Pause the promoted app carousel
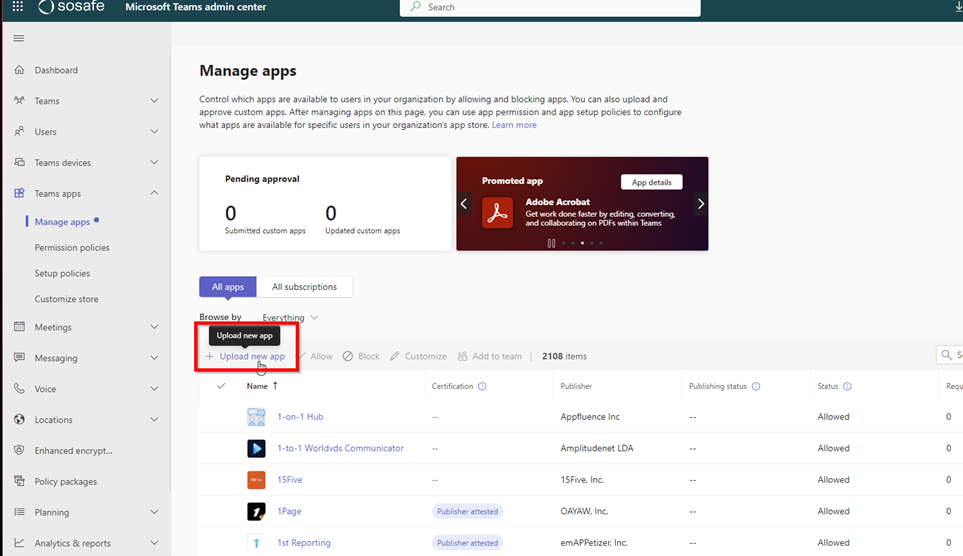Screen dimensions: 963x556 click(551, 243)
